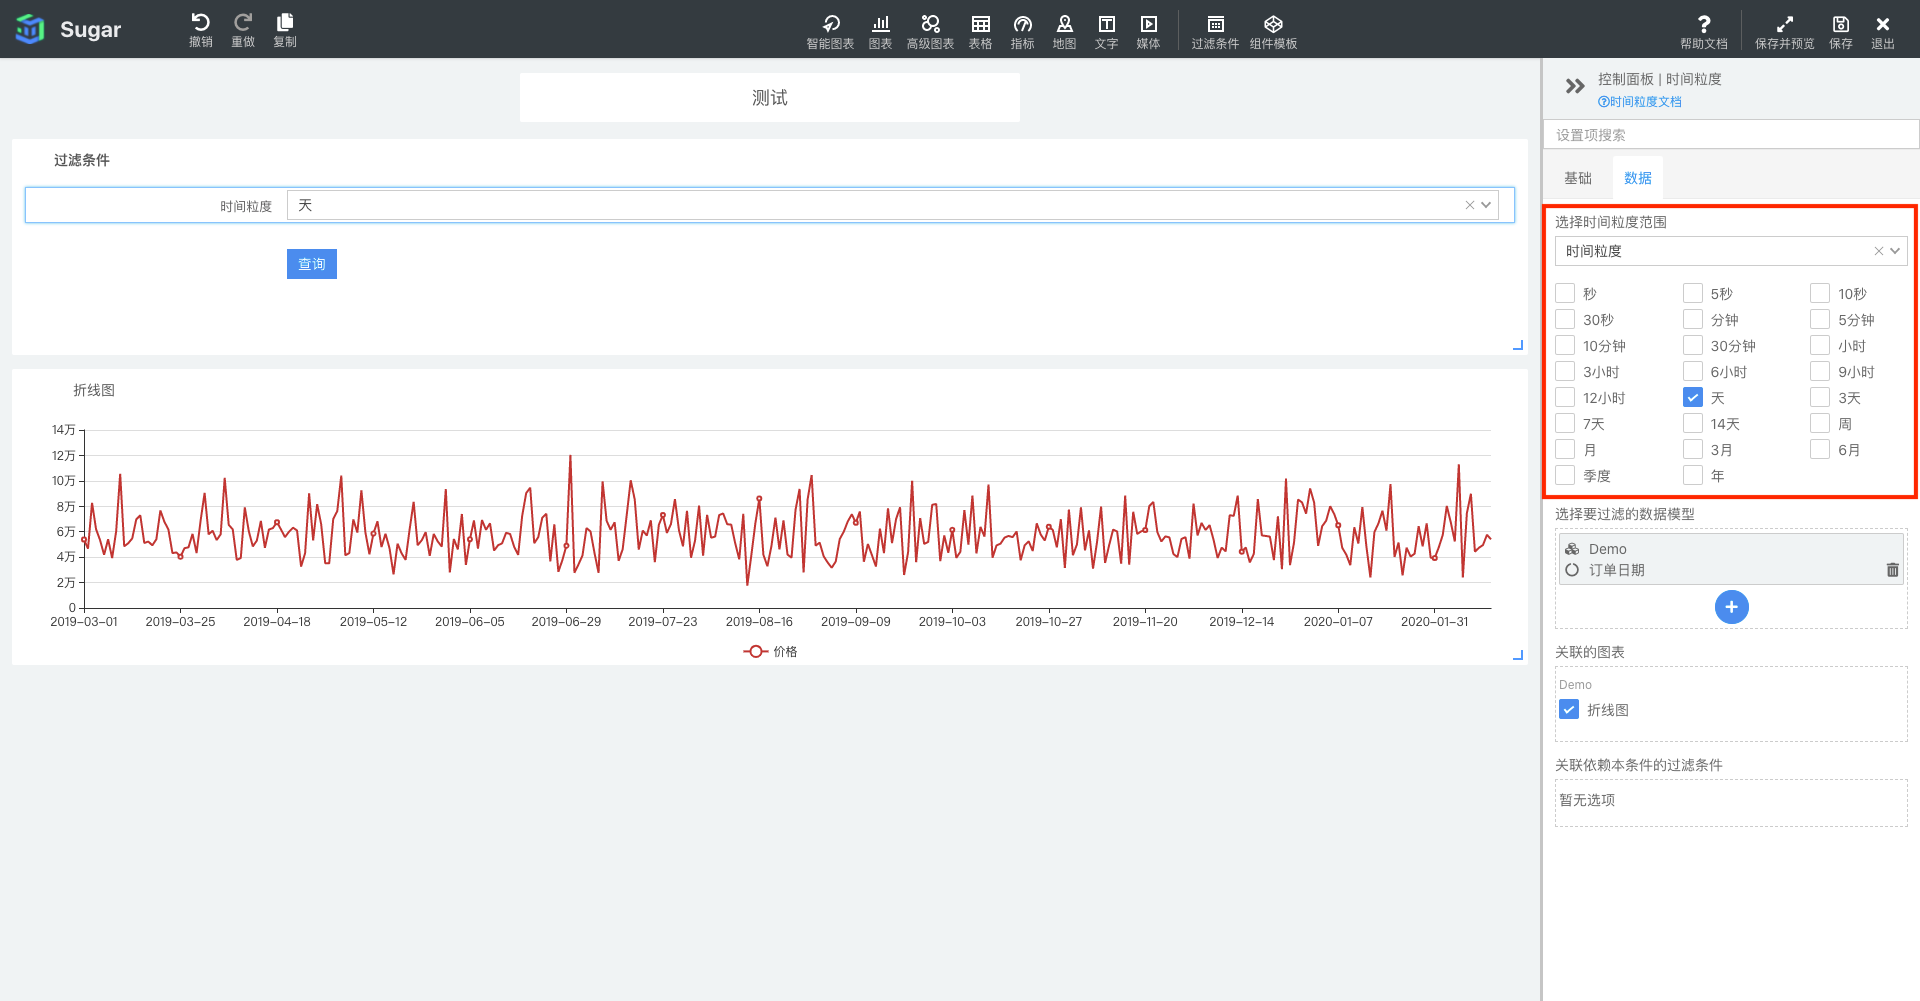This screenshot has width=1920, height=1001.
Task: Enable the 小时 granularity checkbox
Action: (1820, 346)
